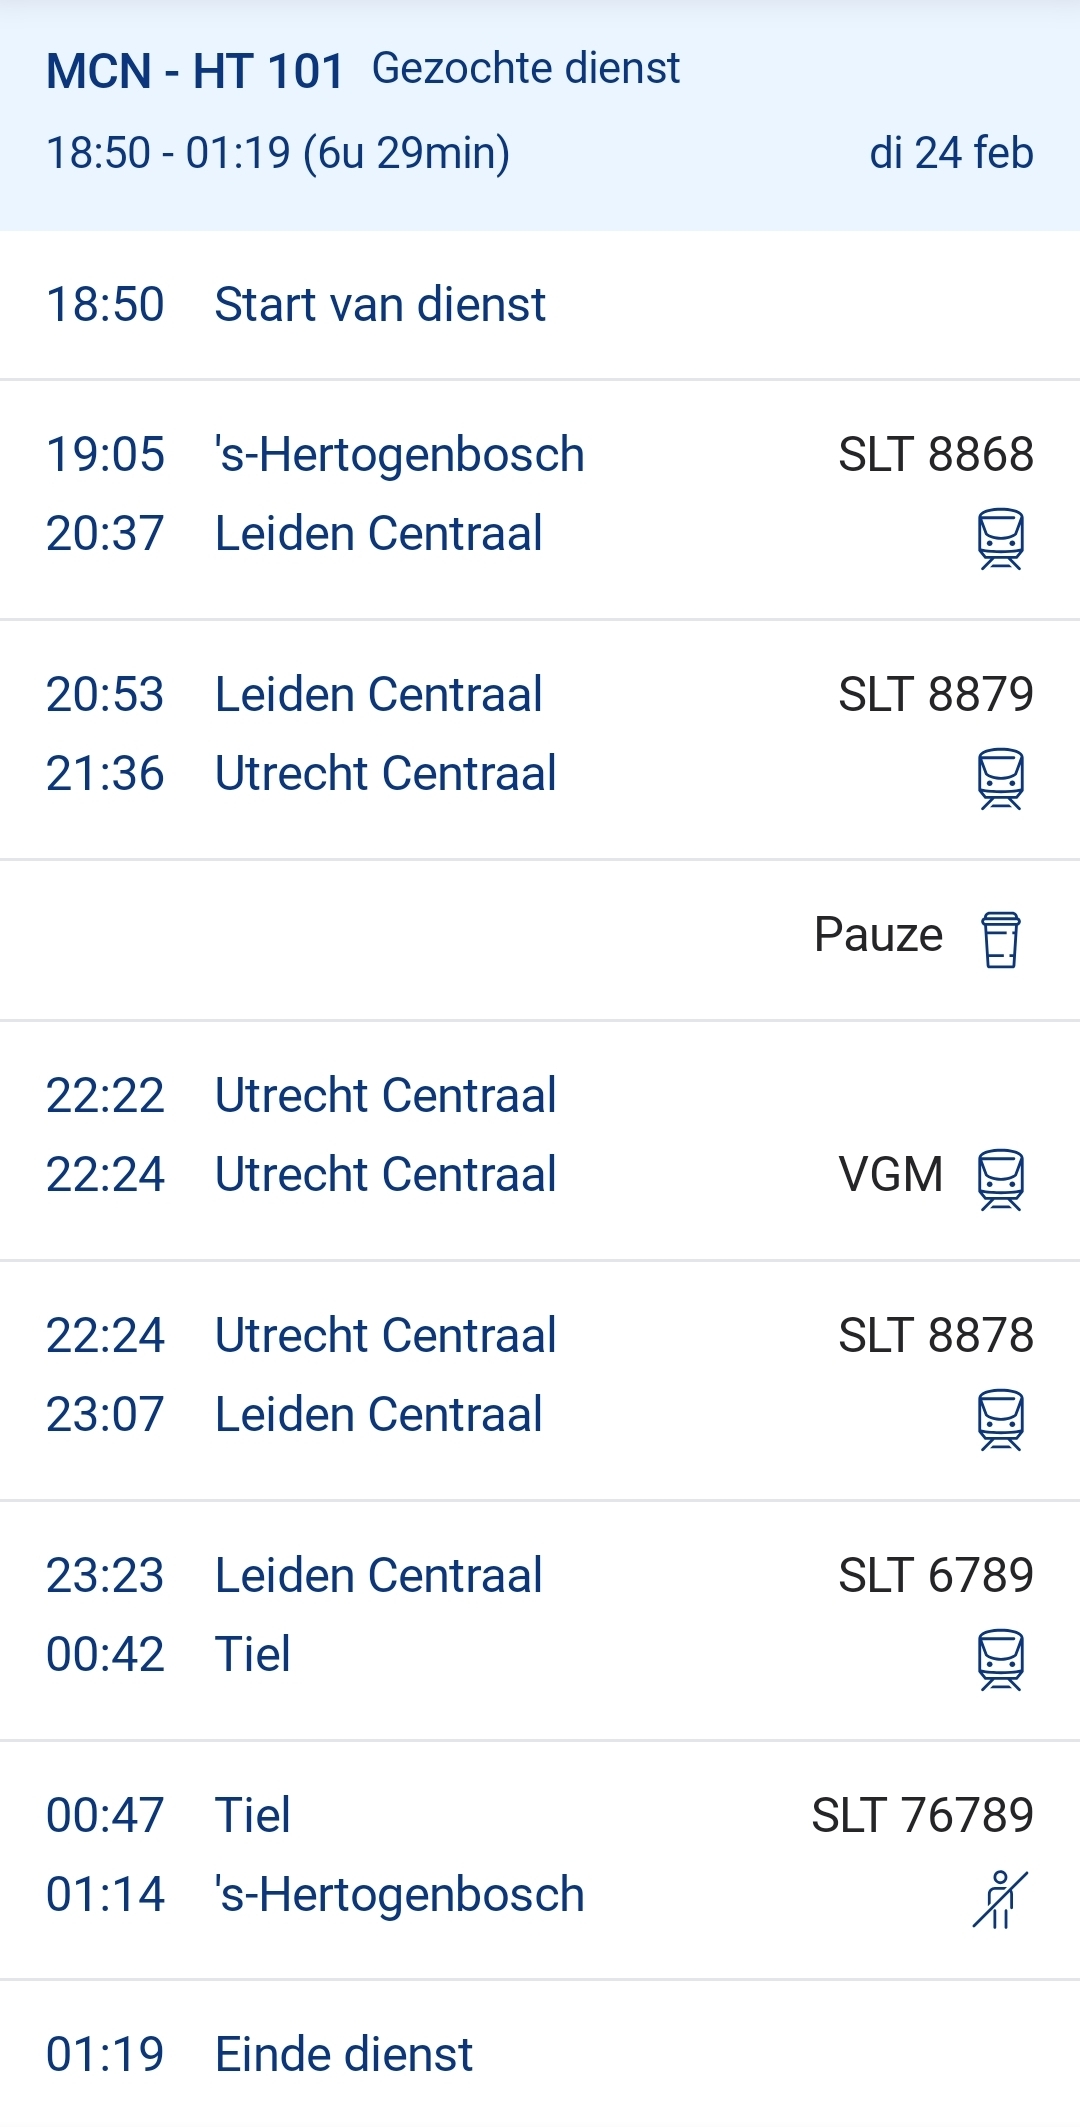The height and width of the screenshot is (2127, 1080).
Task: Open train number SLT 8879
Action: click(935, 695)
